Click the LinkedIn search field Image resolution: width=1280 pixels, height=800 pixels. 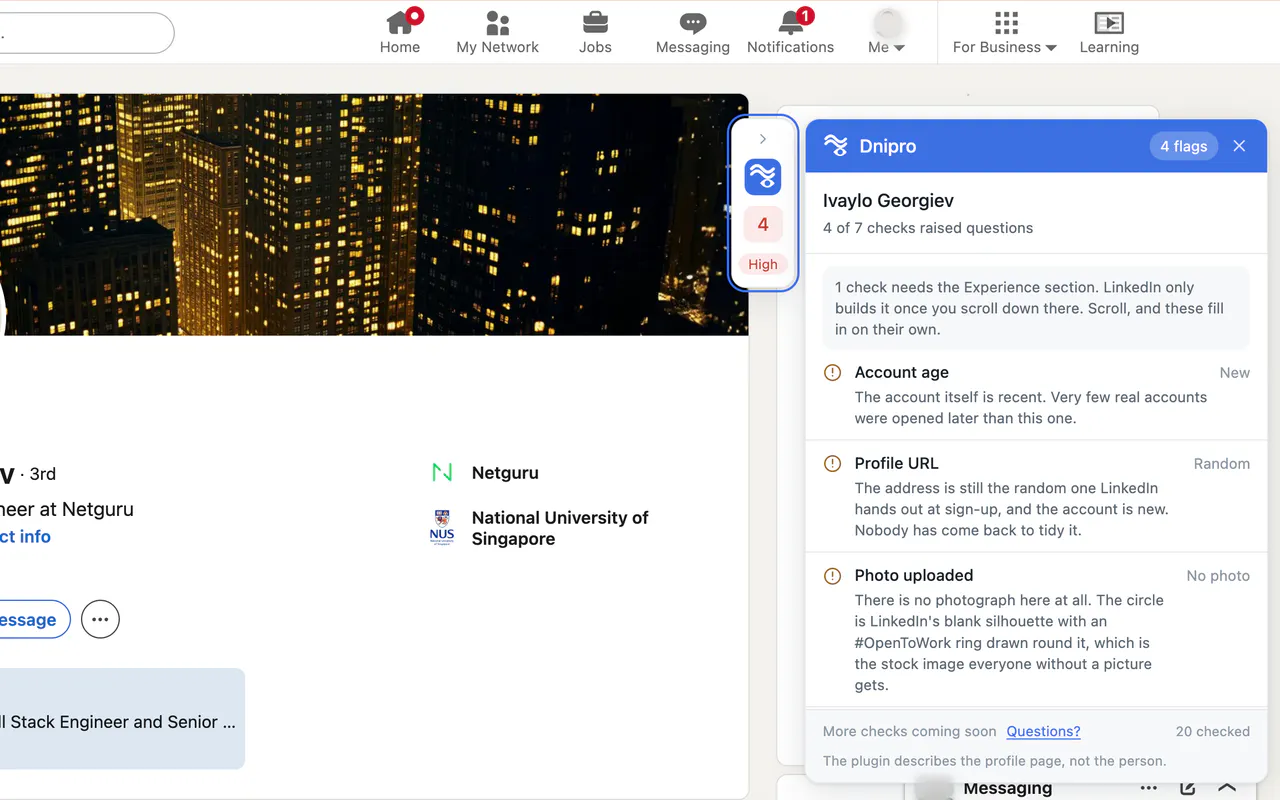[86, 33]
